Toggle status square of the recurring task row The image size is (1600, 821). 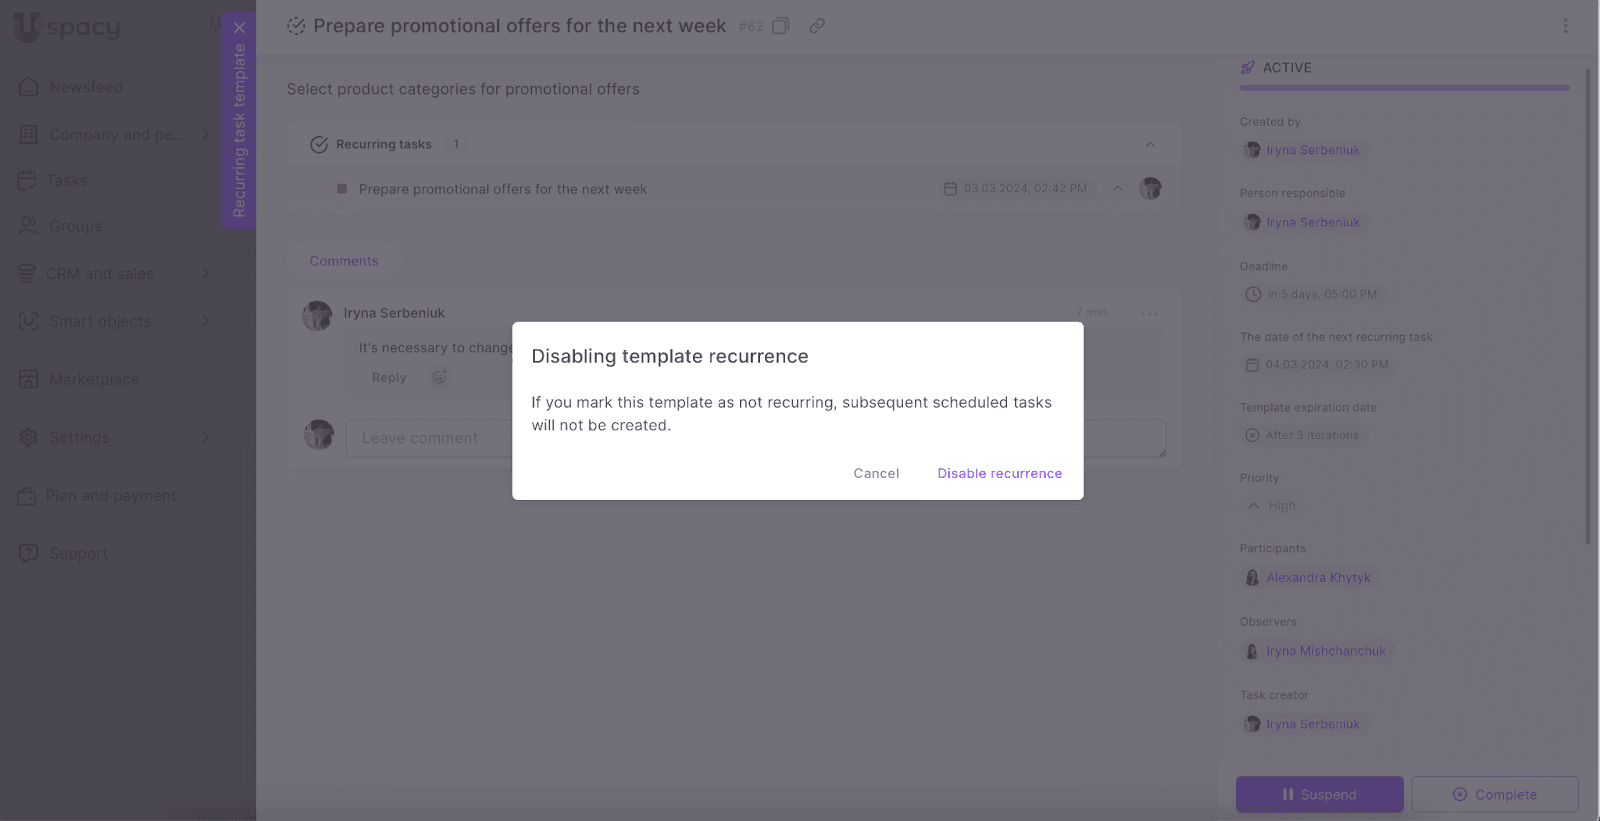342,189
